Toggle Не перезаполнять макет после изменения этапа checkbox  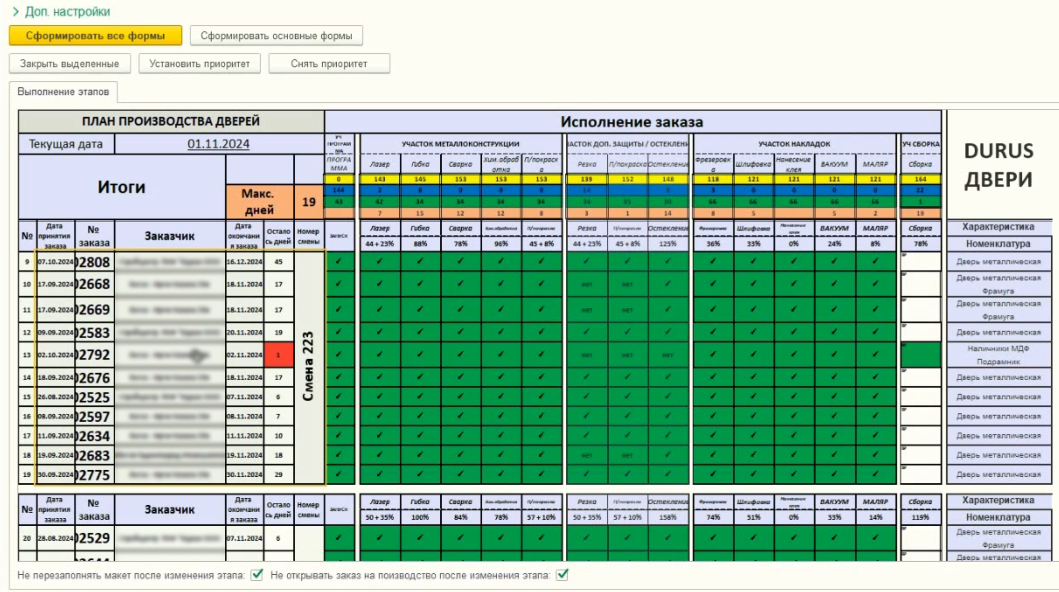click(257, 575)
